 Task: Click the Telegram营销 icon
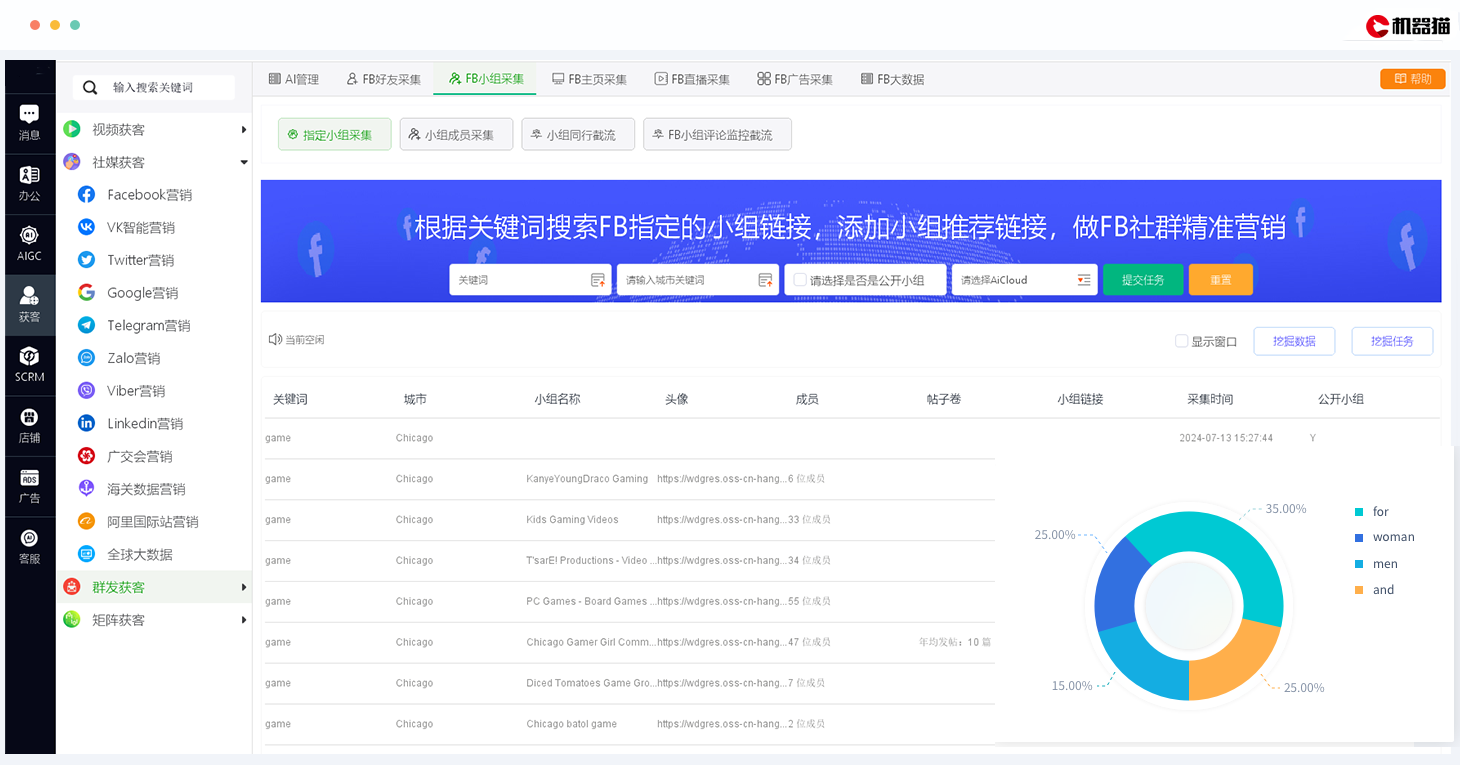click(x=87, y=325)
